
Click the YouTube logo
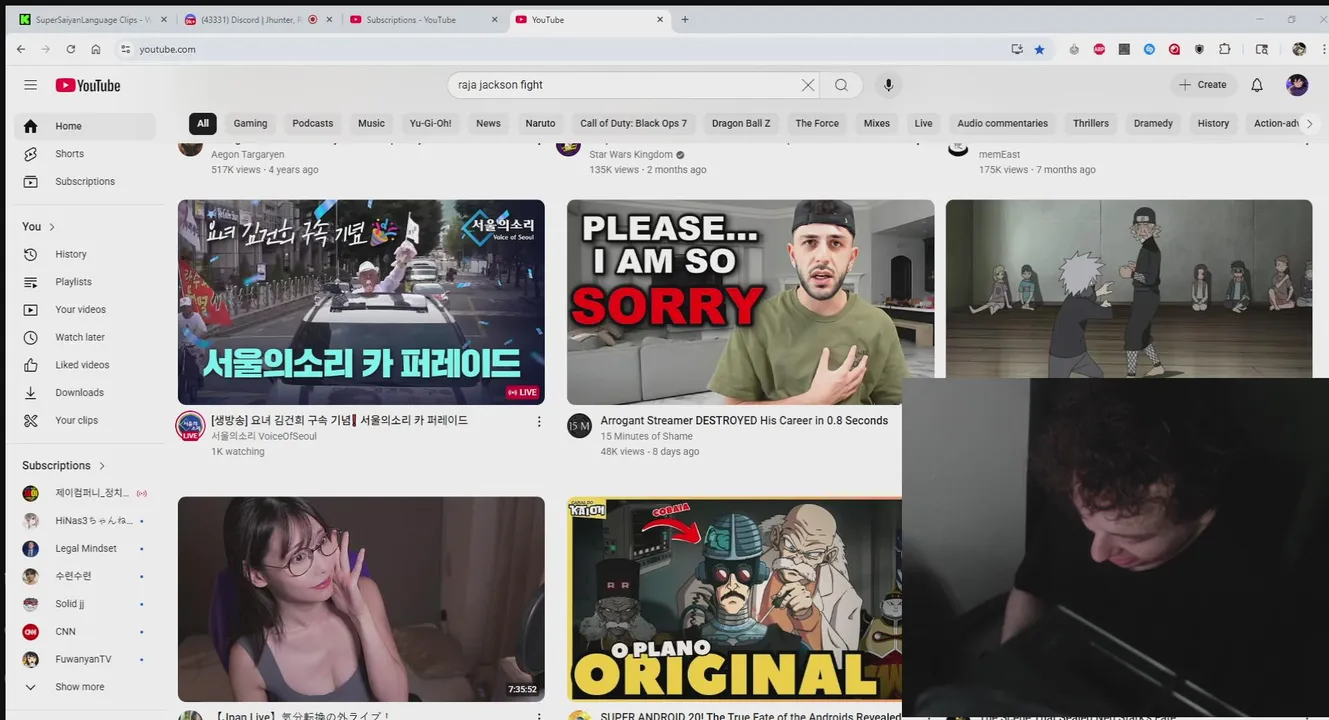[88, 85]
